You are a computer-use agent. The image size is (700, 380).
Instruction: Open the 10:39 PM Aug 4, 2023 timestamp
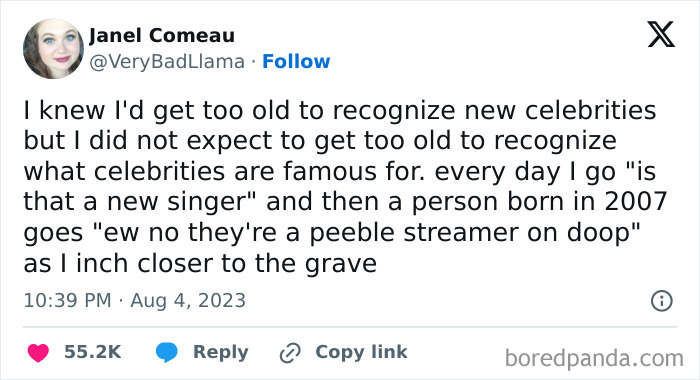point(134,301)
